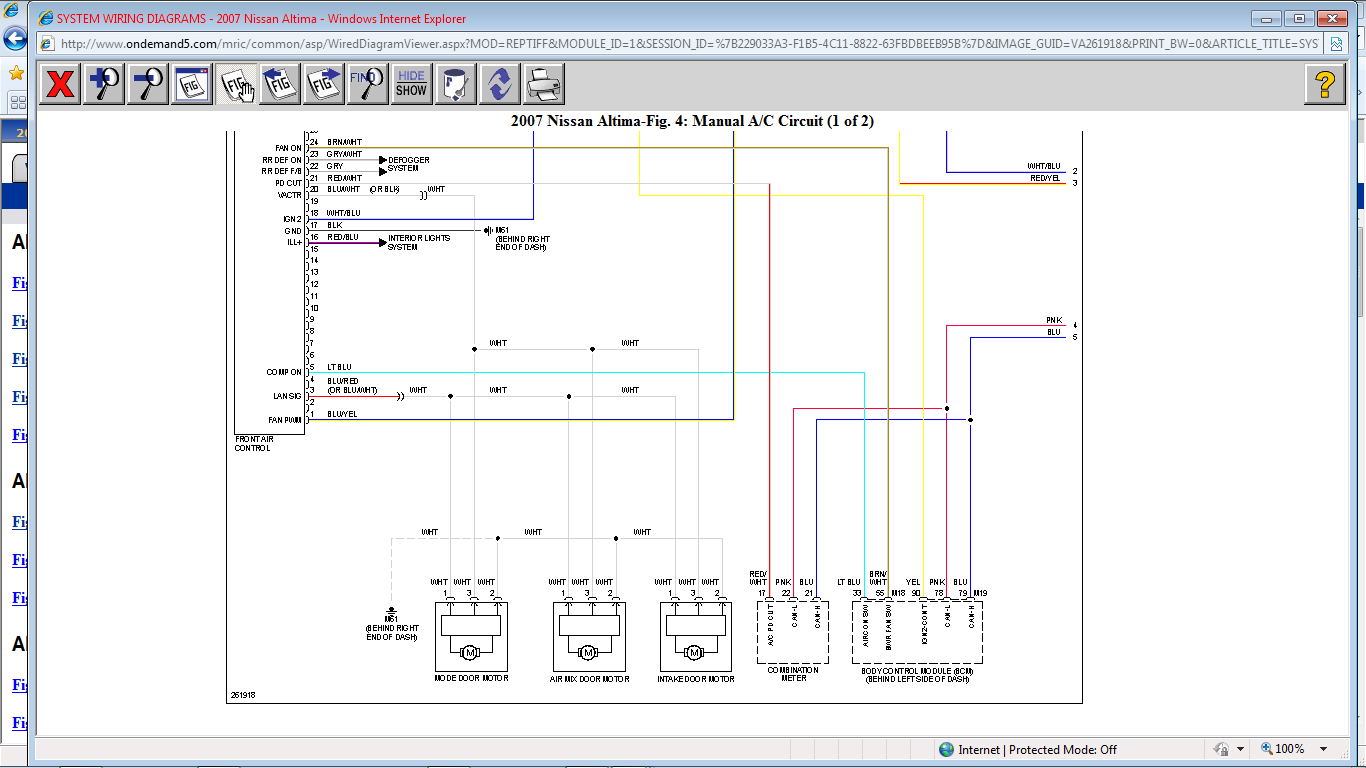
Task: Click the FRONT AIR CONTROL label
Action: tap(253, 444)
